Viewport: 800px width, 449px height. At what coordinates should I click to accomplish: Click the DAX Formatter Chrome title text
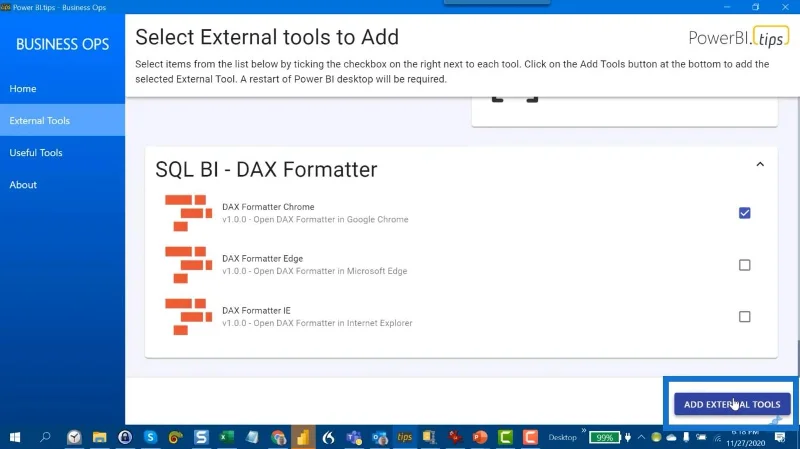[x=268, y=207]
